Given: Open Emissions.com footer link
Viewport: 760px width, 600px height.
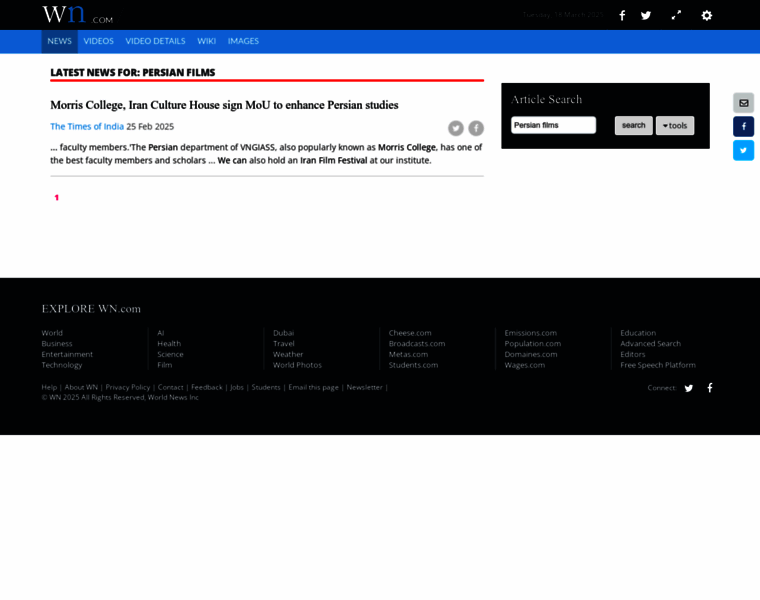Looking at the screenshot, I should tap(531, 333).
